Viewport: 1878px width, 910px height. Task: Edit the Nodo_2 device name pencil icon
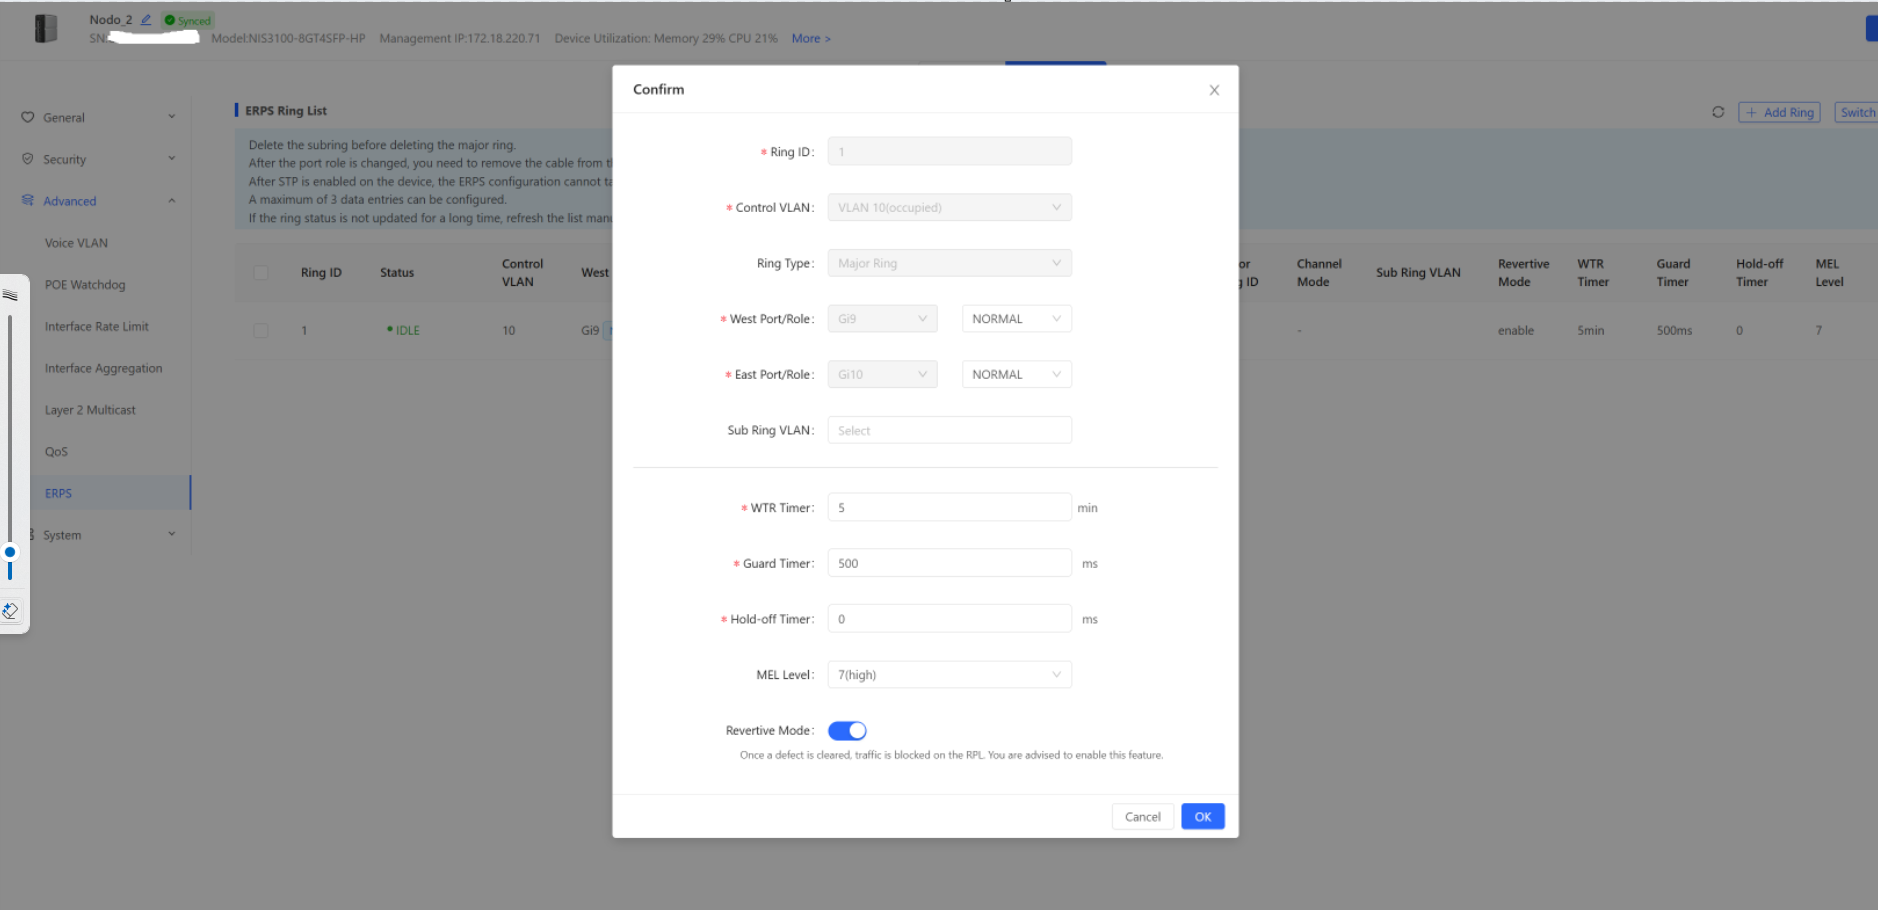(146, 19)
